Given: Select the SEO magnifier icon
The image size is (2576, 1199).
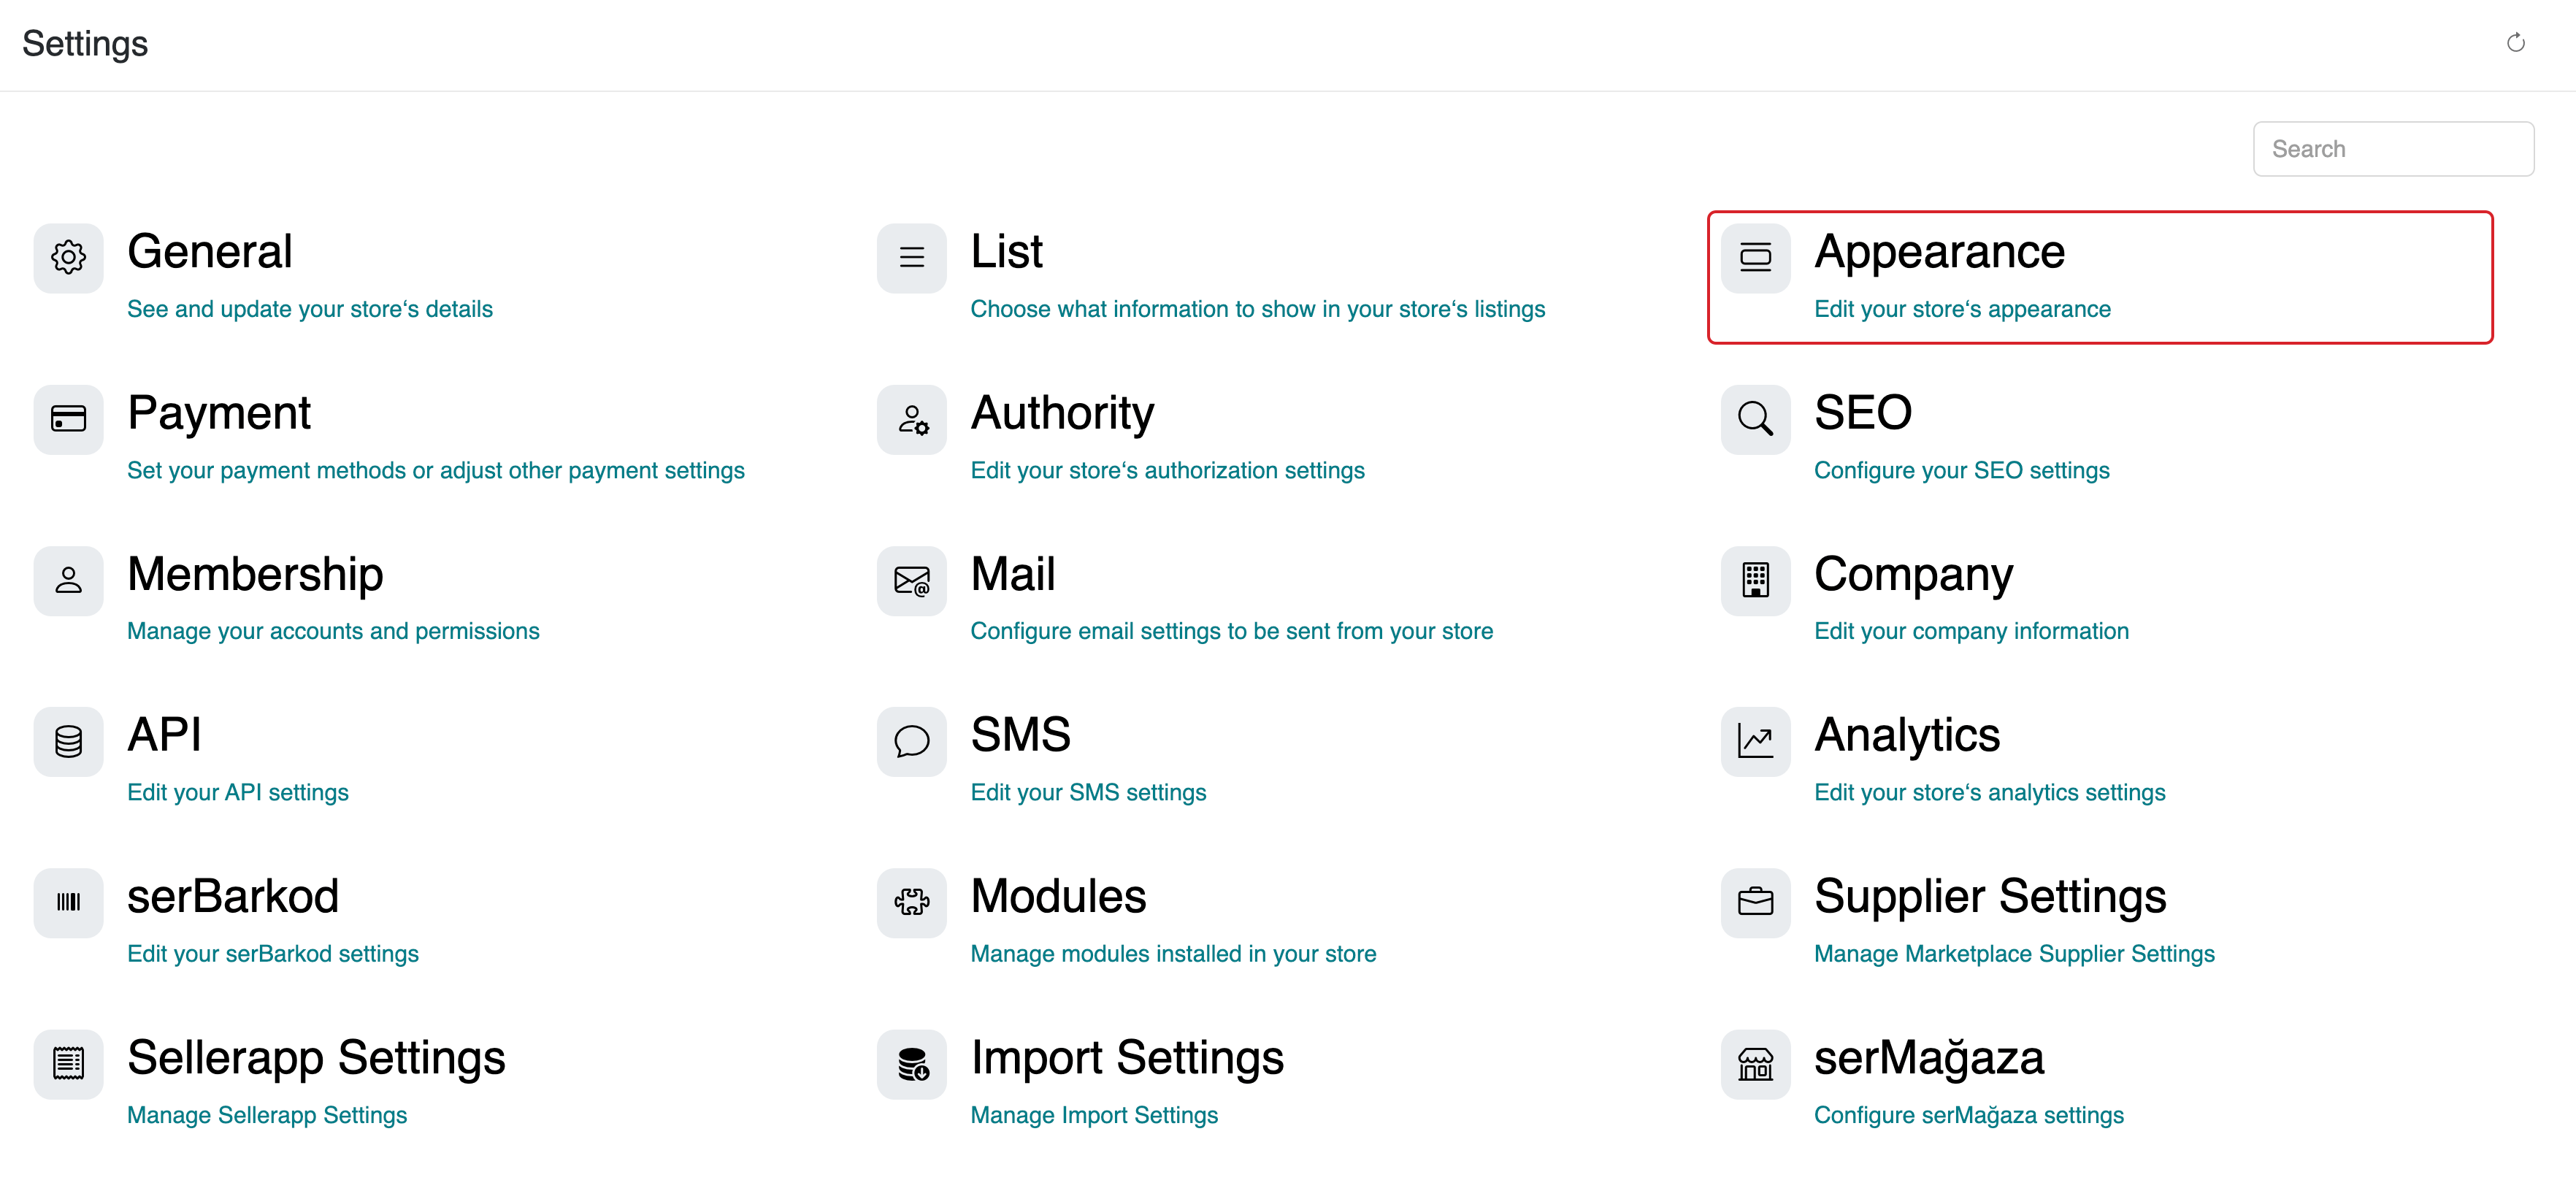Looking at the screenshot, I should pos(1754,419).
